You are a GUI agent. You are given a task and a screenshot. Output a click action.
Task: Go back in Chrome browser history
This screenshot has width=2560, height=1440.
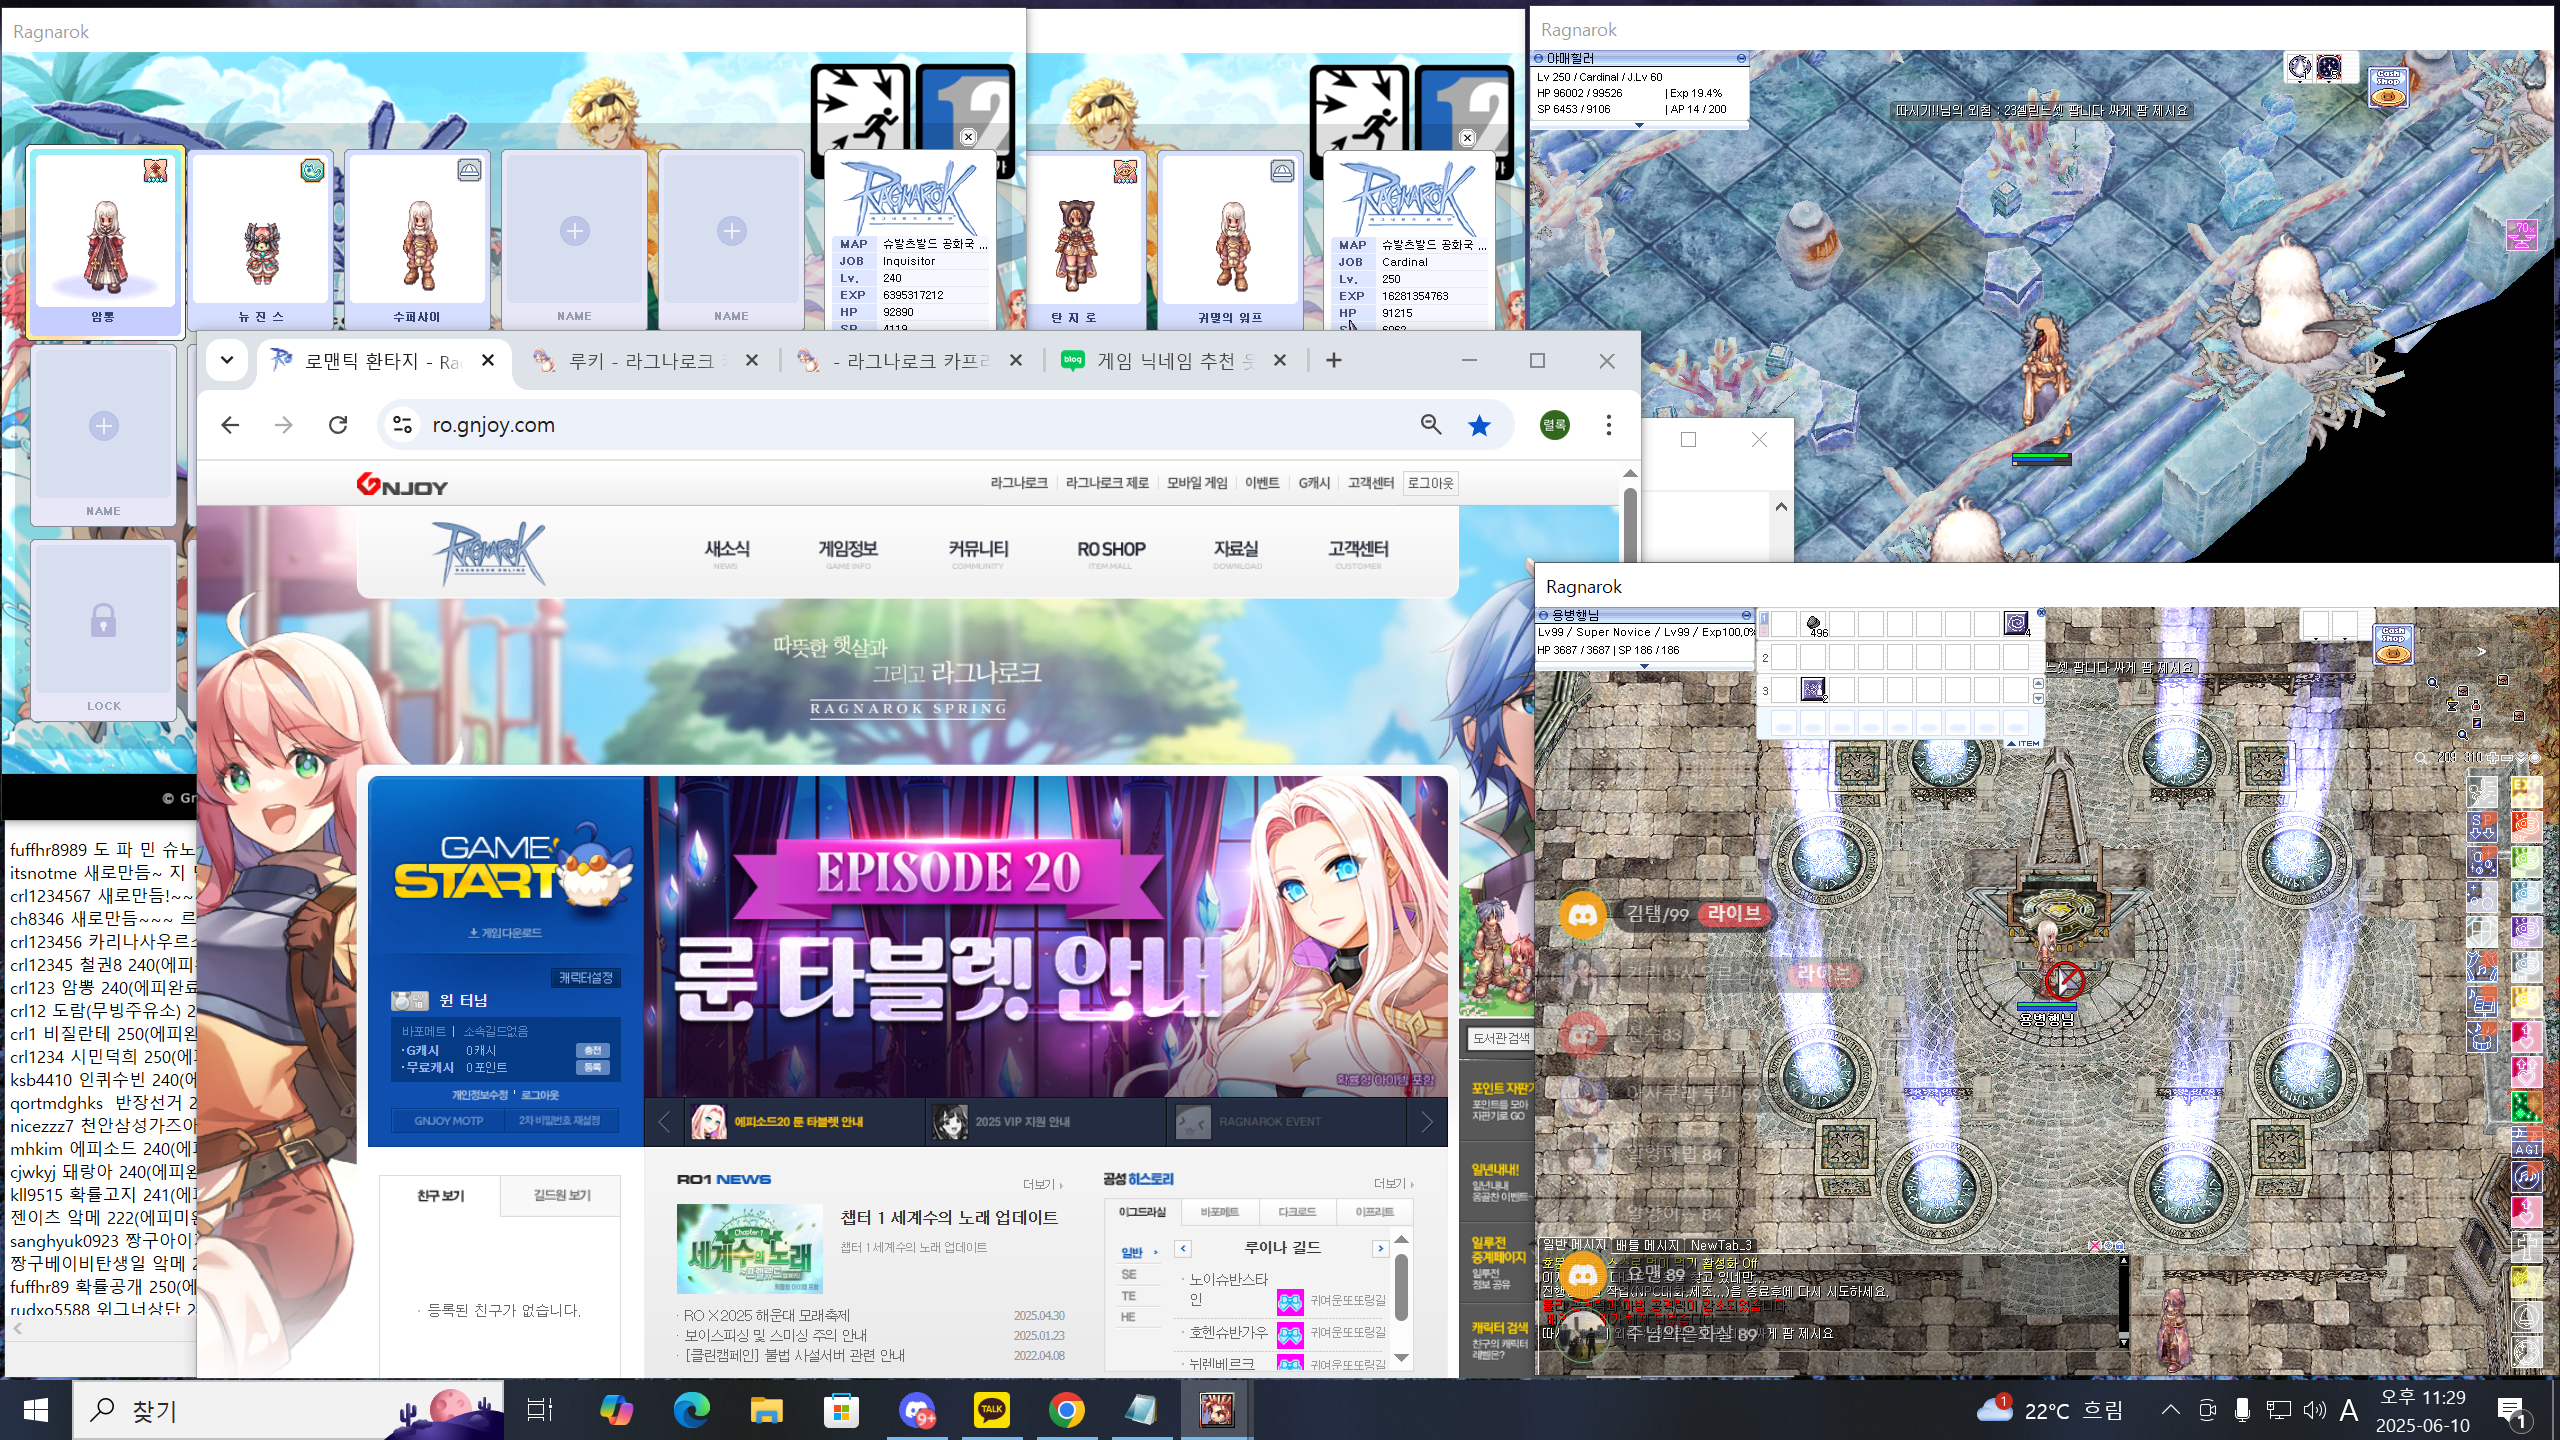pyautogui.click(x=230, y=425)
